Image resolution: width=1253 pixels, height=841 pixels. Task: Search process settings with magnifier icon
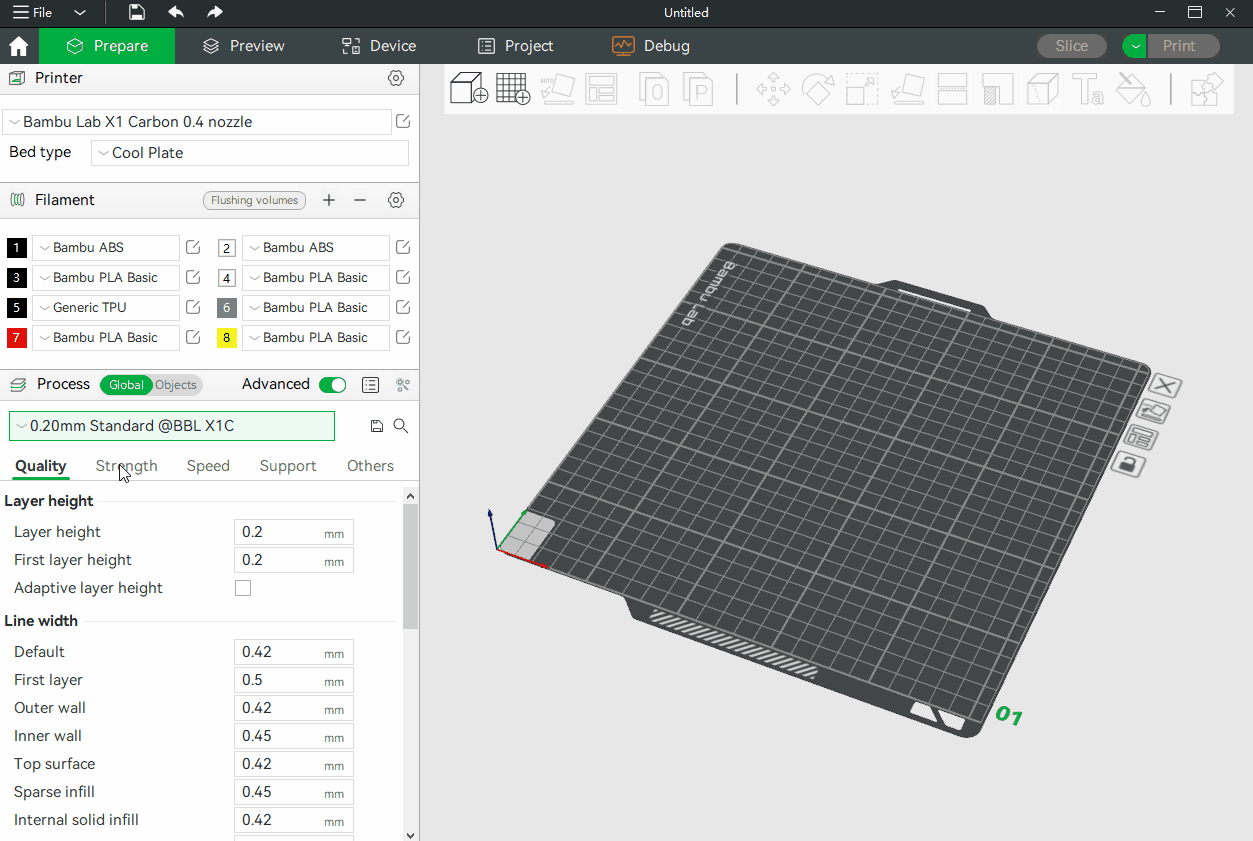click(401, 426)
